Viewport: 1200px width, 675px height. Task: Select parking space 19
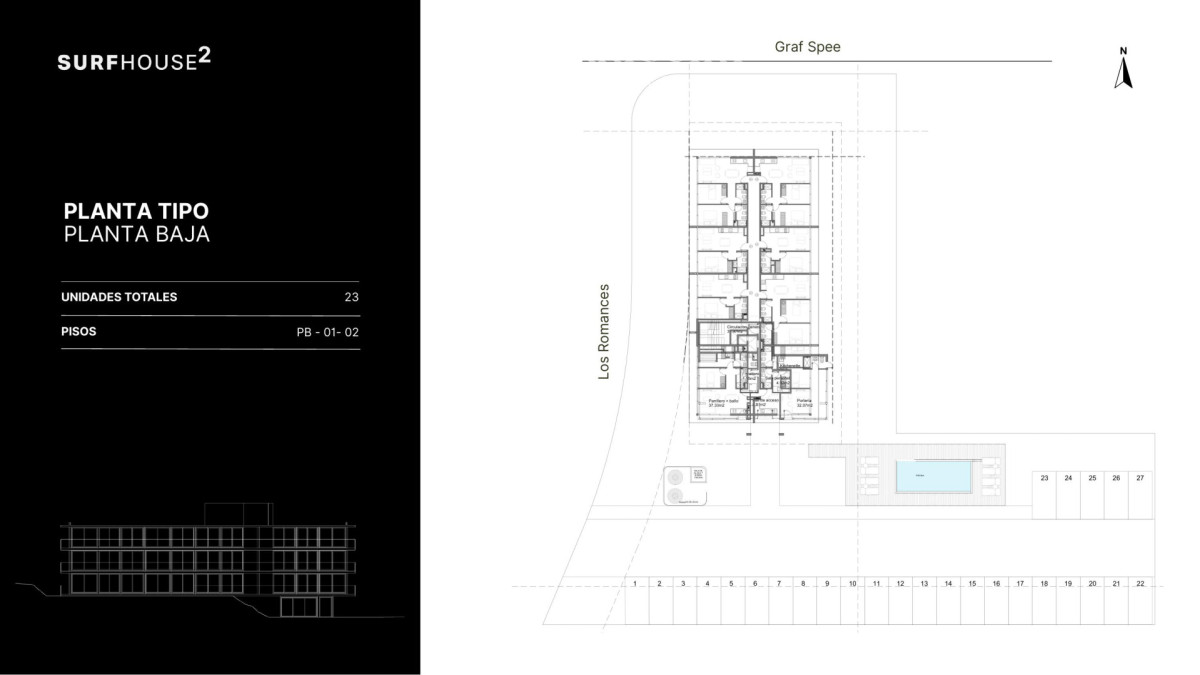(x=1068, y=601)
